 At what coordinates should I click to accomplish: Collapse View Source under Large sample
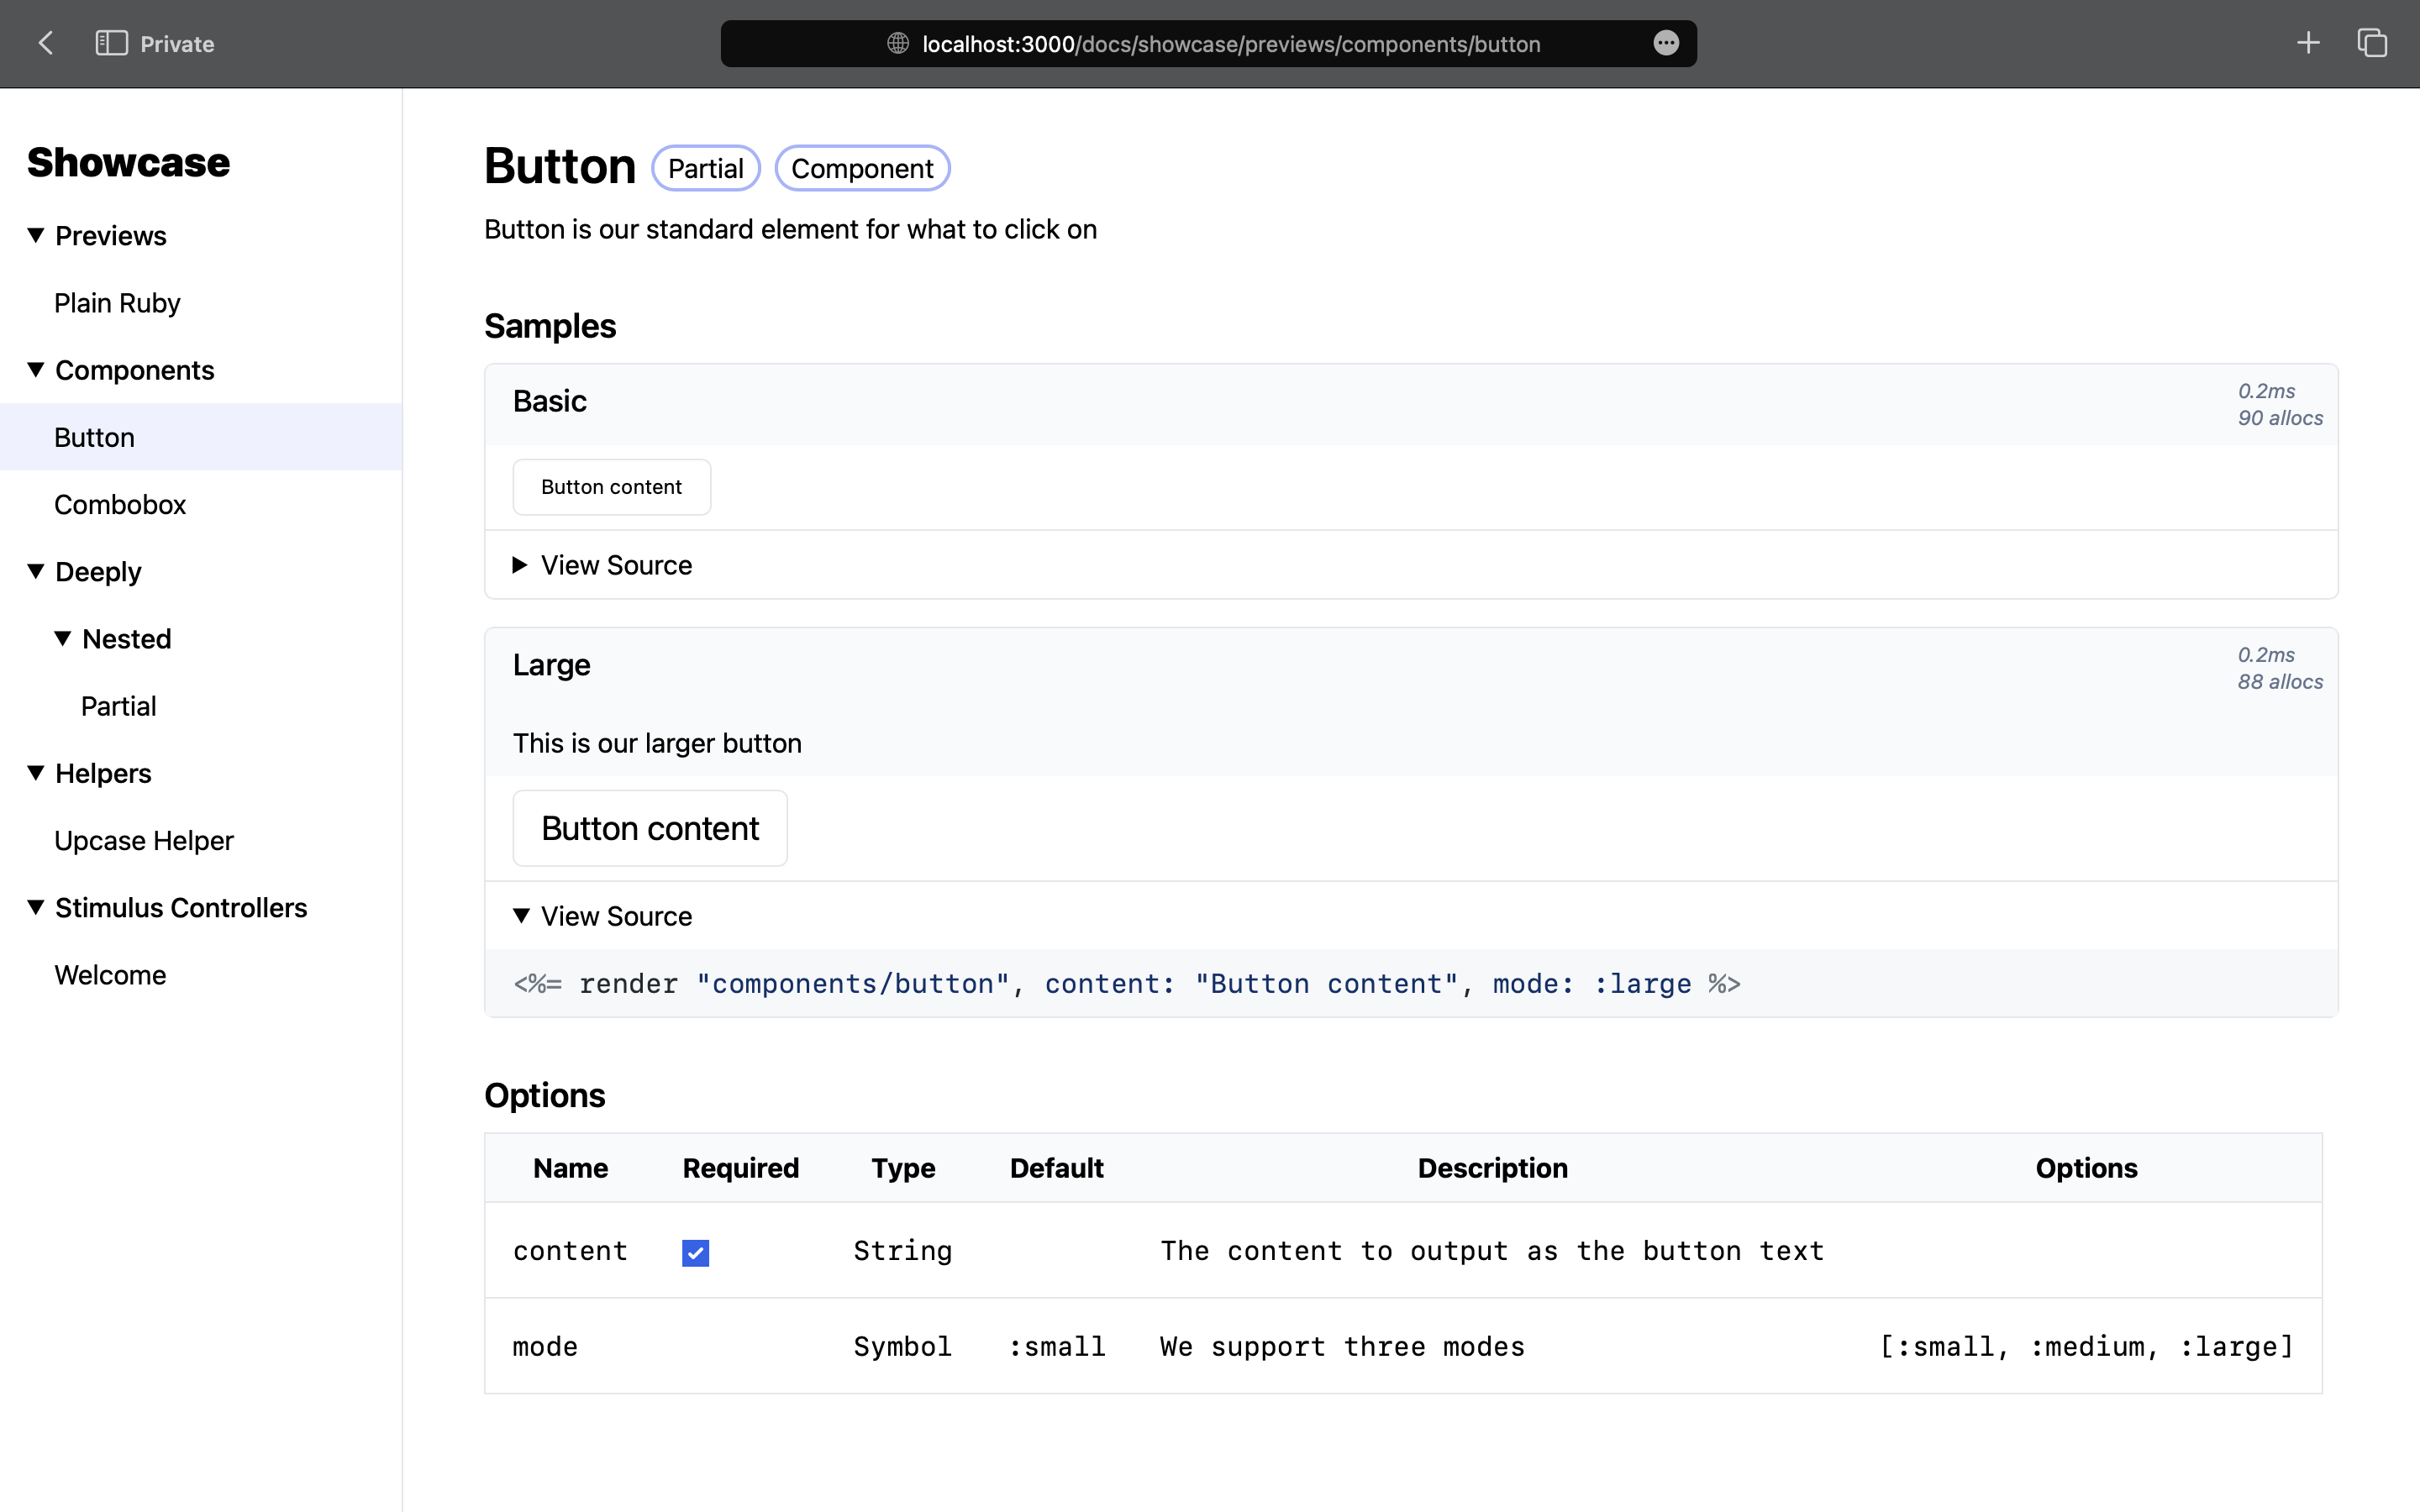[x=603, y=916]
